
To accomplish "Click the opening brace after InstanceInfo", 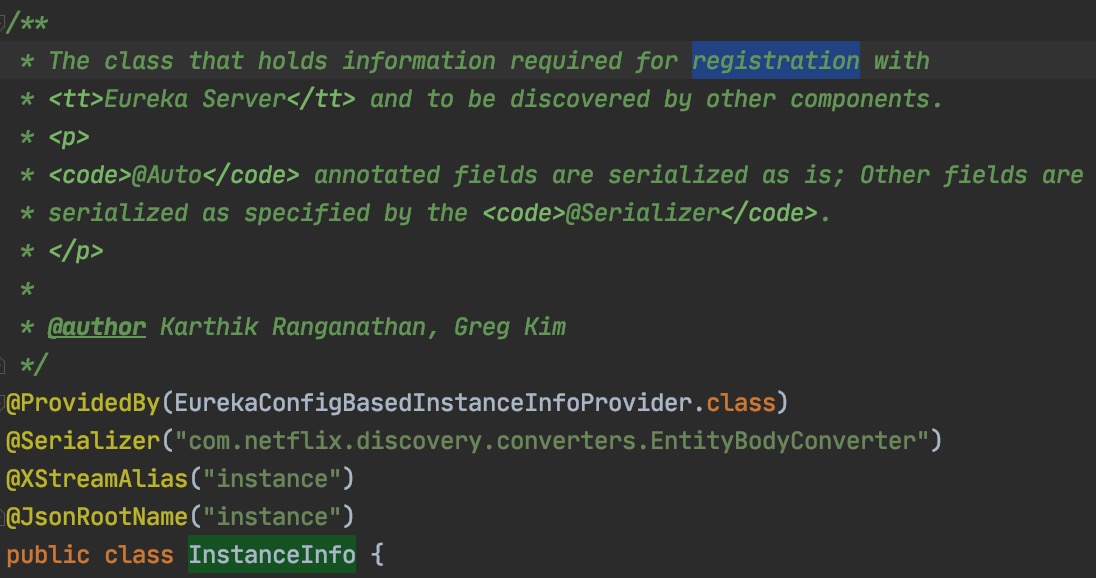I will [377, 555].
